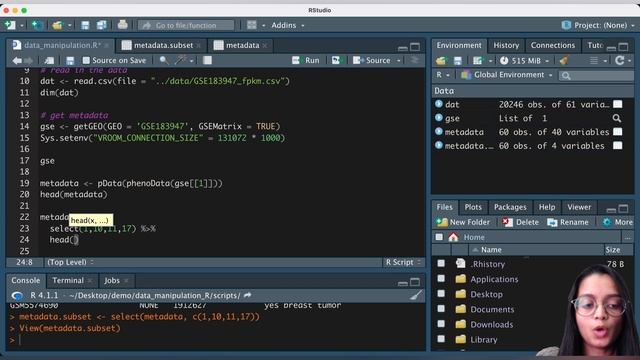
Task: Compile a report from the script
Action: [x=207, y=60]
